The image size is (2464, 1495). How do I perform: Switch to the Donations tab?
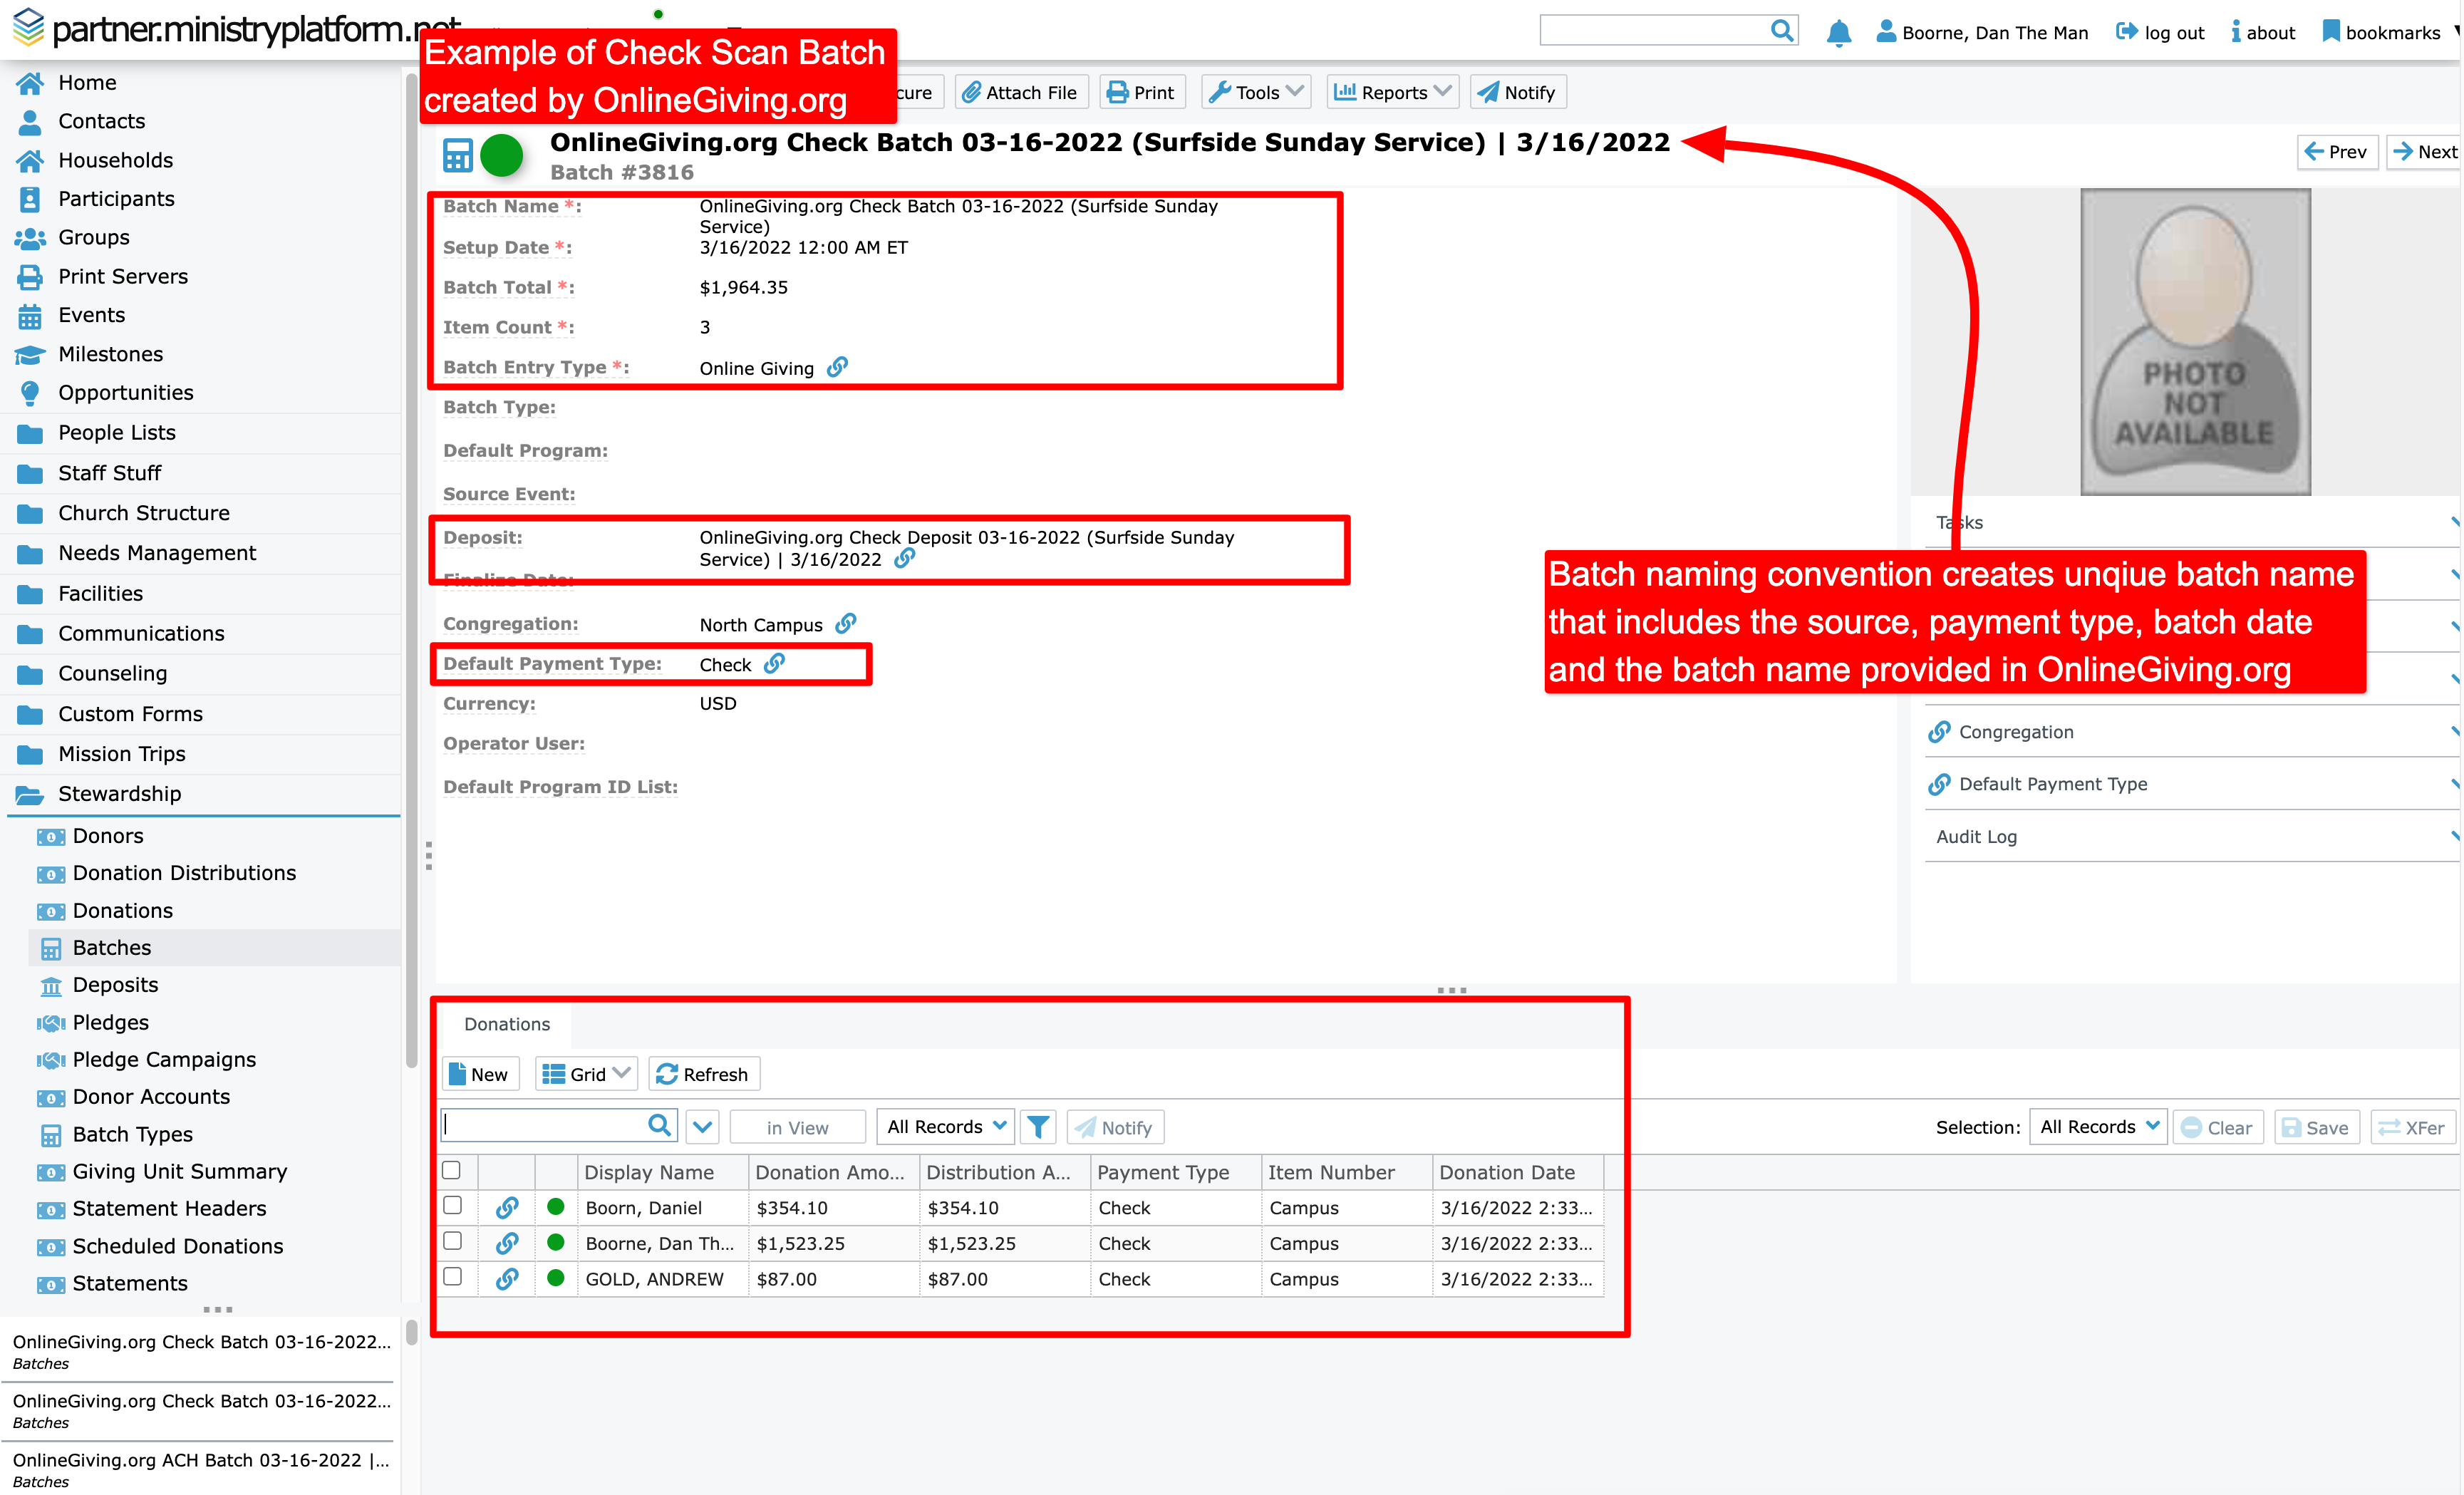tap(507, 1023)
